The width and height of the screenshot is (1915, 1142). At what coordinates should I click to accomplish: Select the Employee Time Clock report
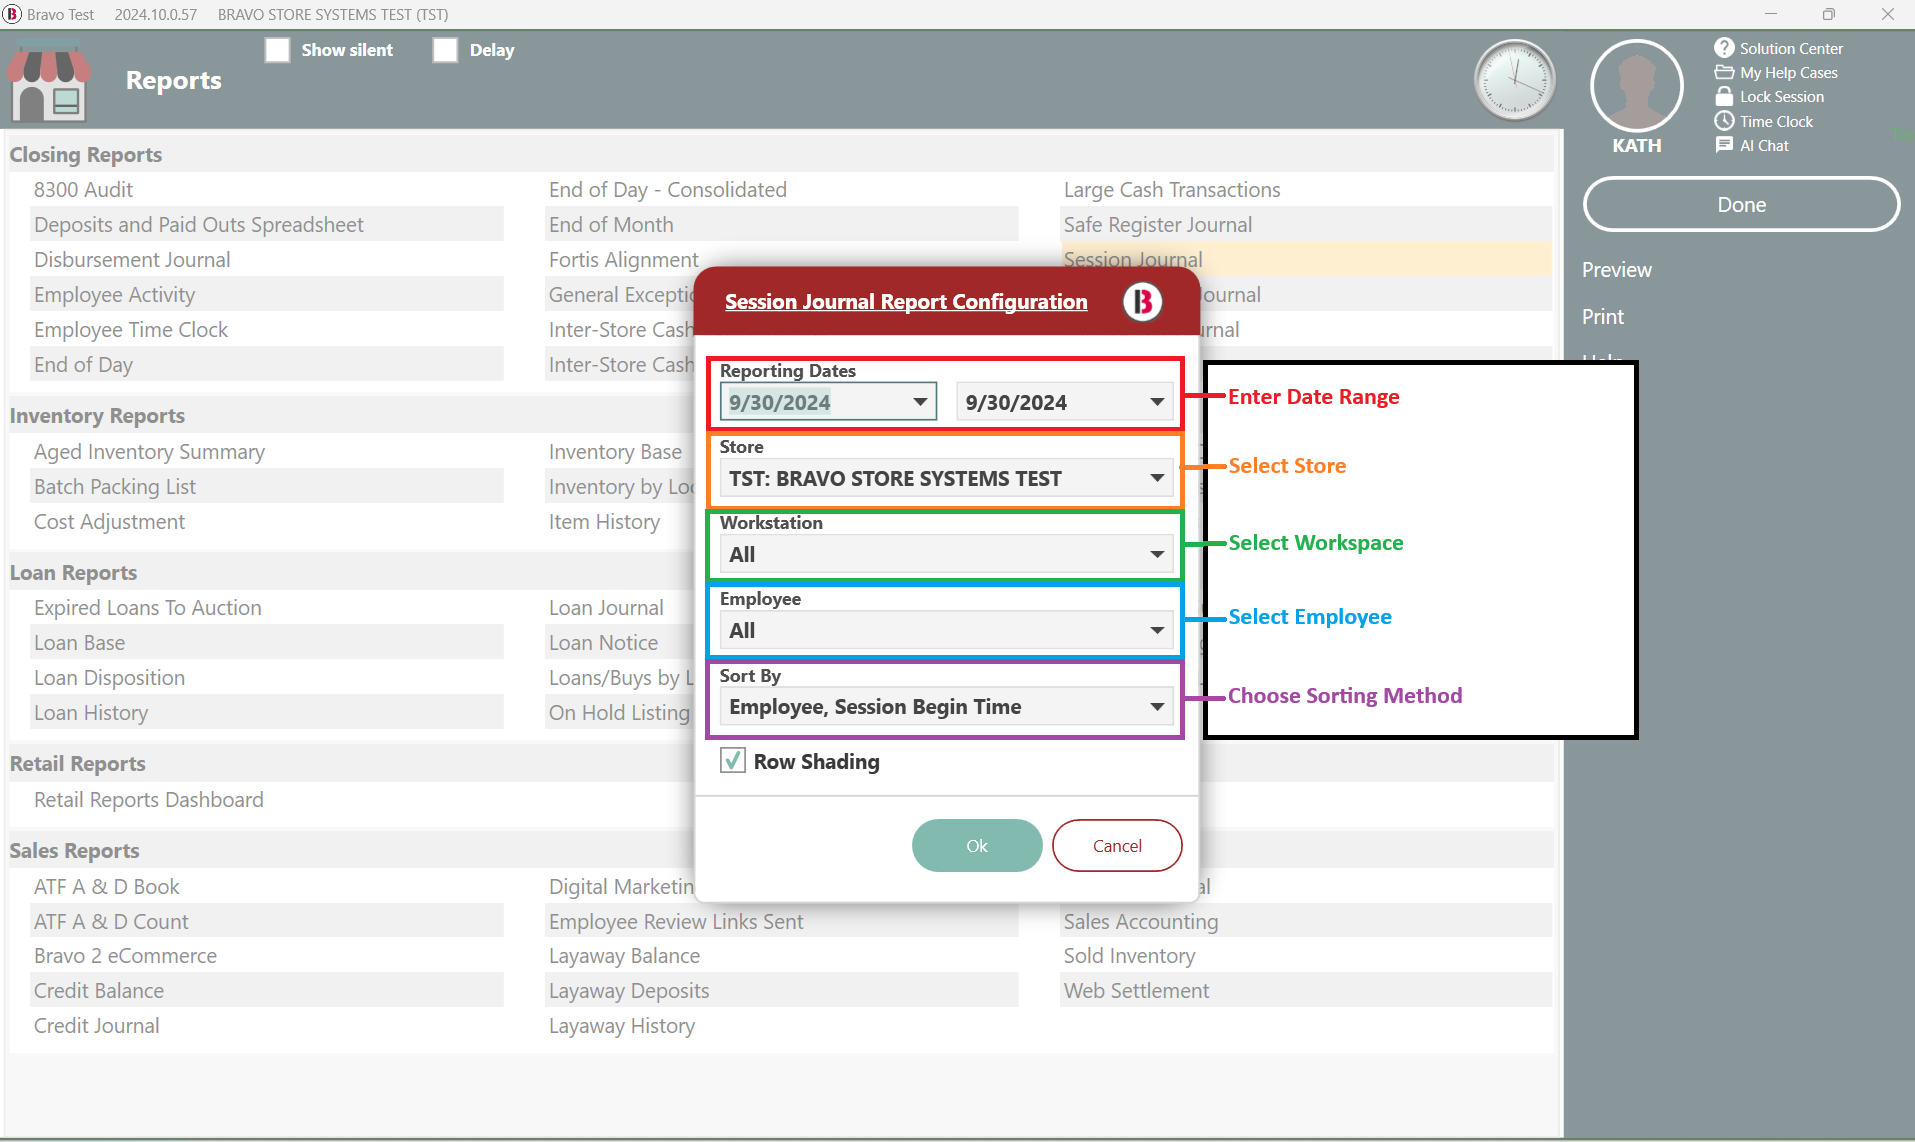(x=130, y=329)
